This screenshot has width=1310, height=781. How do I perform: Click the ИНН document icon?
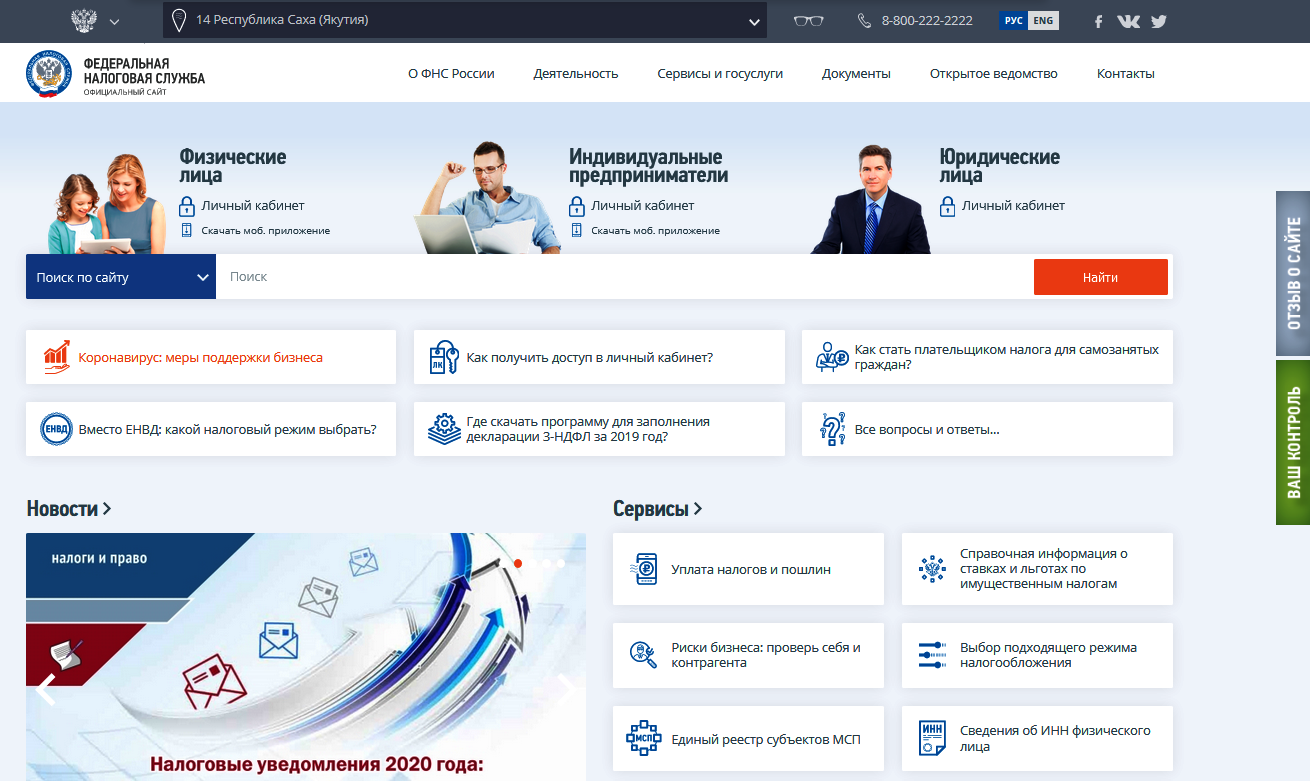coord(932,739)
